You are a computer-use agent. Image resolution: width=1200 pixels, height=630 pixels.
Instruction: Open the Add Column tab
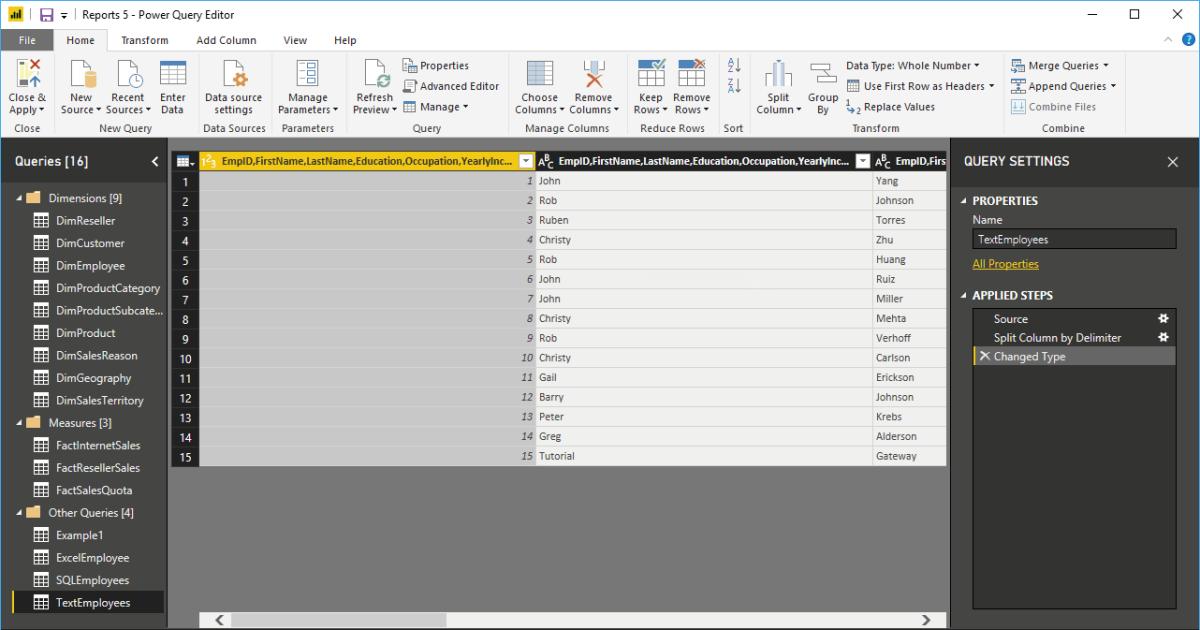226,40
